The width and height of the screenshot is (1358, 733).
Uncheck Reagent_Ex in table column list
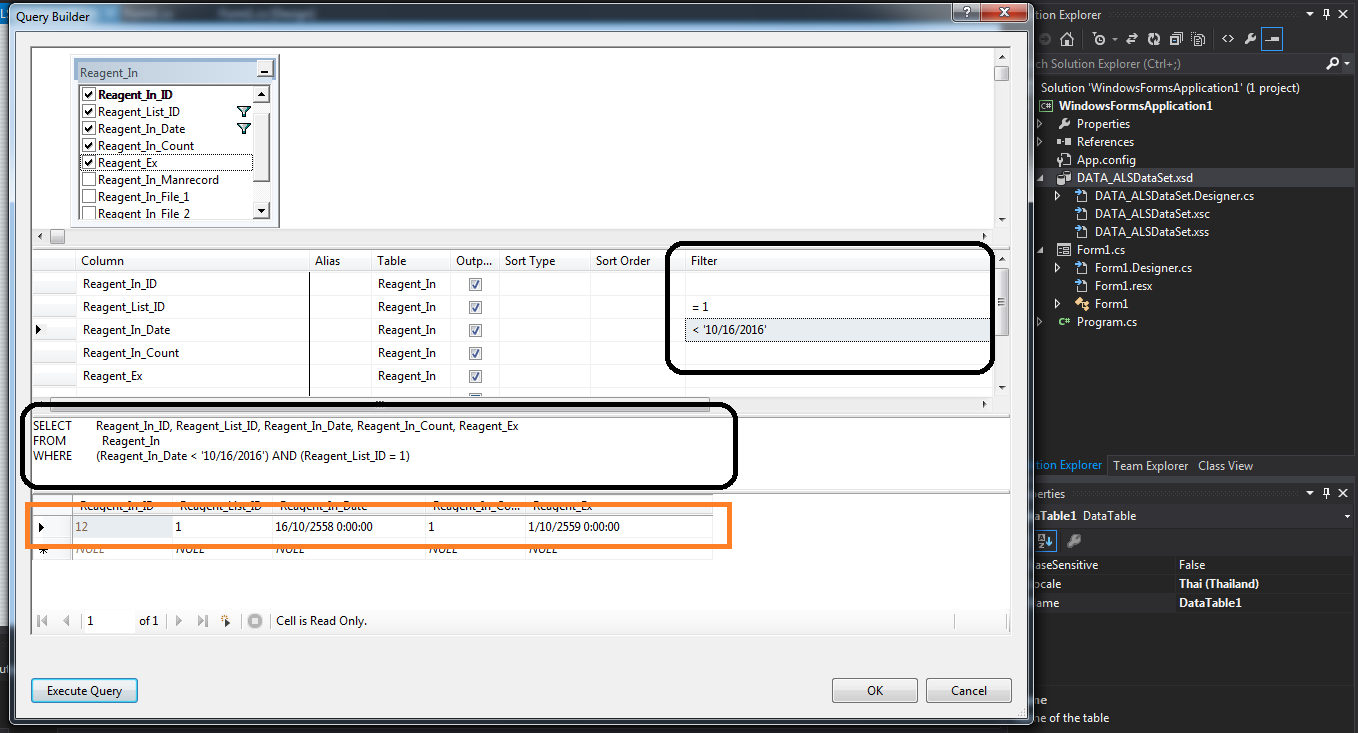pos(89,163)
